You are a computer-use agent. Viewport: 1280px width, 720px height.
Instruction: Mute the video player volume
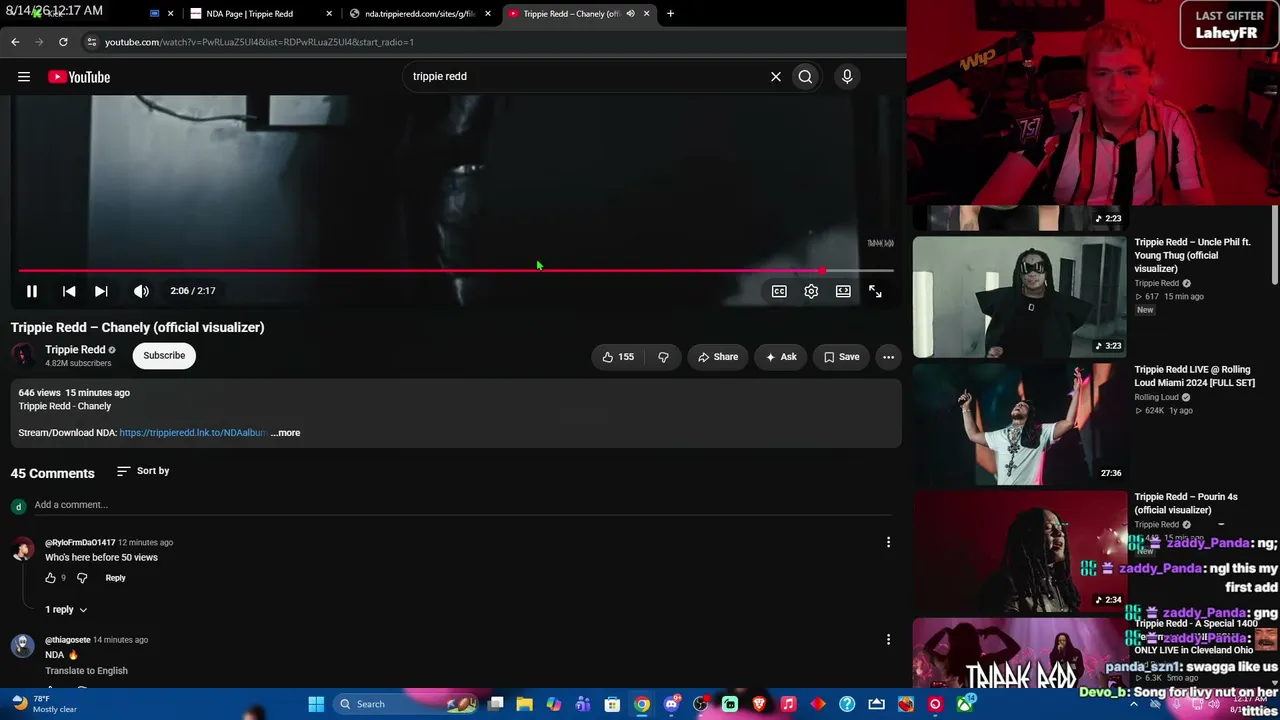[x=141, y=291]
